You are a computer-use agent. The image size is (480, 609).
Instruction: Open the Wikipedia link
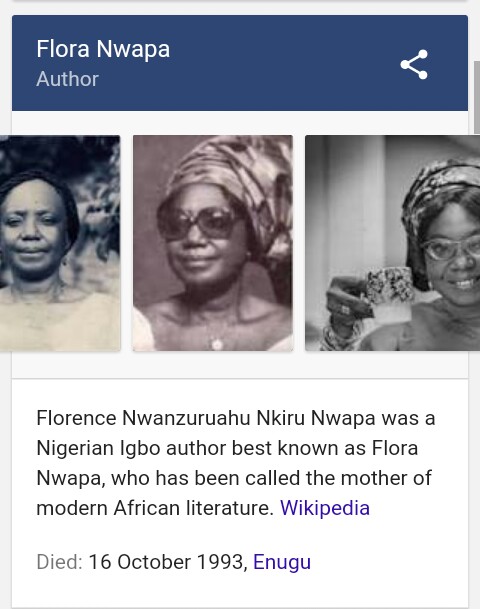(325, 508)
